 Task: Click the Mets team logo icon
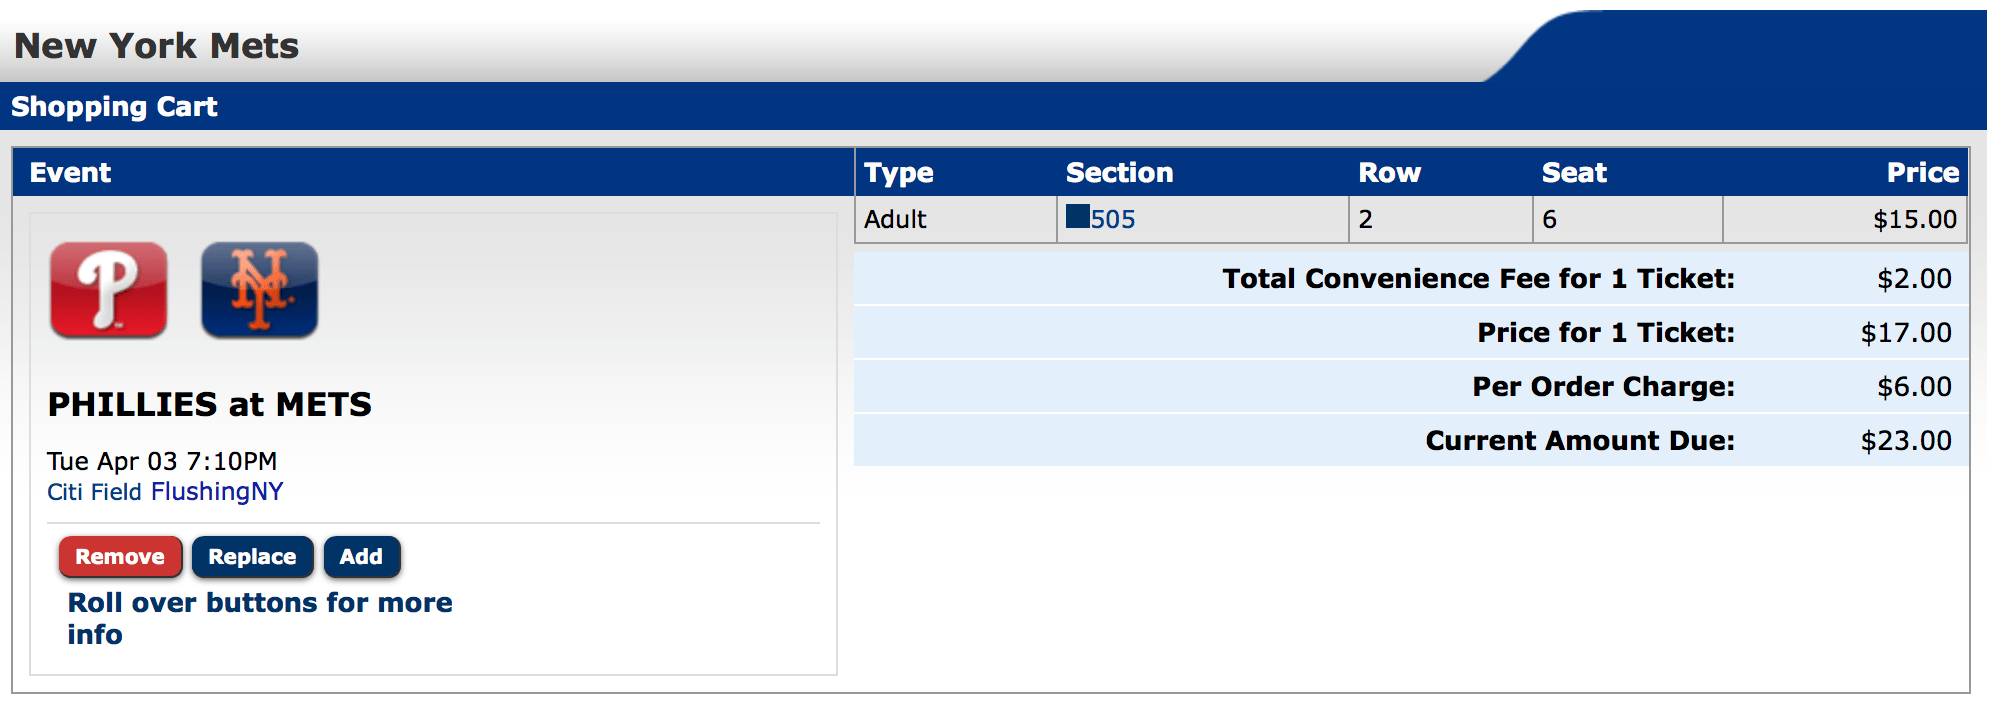(x=260, y=290)
